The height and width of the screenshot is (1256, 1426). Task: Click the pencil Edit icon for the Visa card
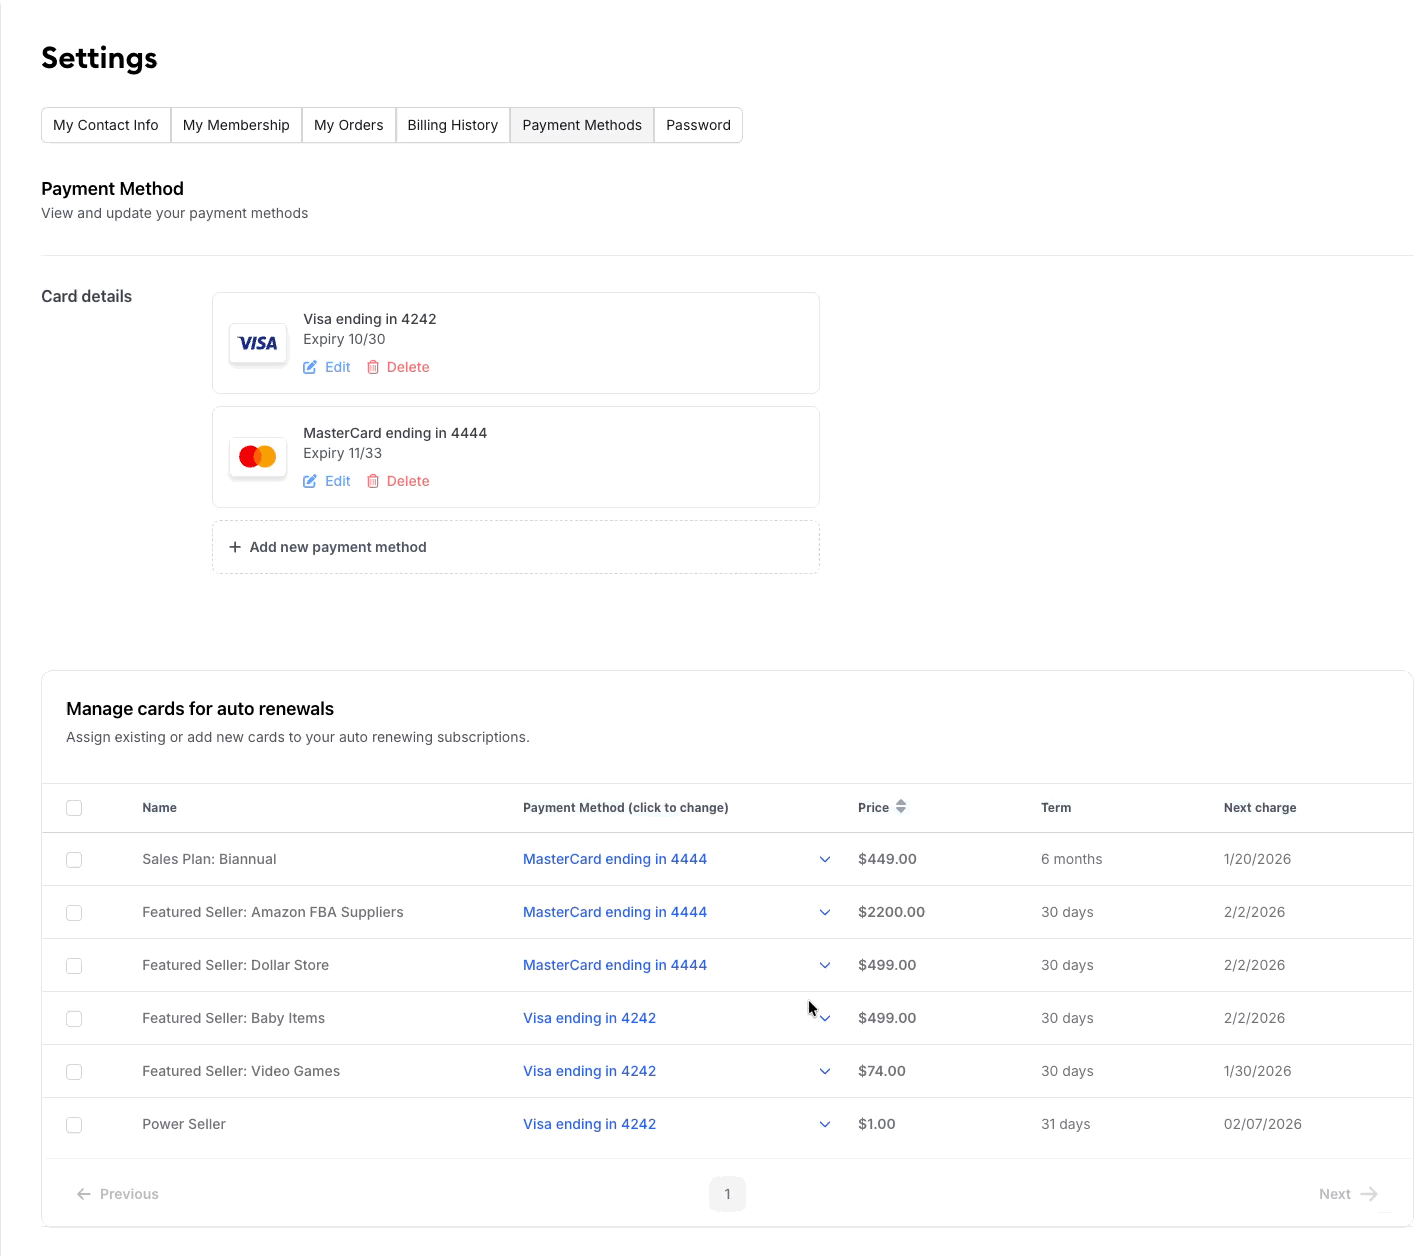coord(310,368)
